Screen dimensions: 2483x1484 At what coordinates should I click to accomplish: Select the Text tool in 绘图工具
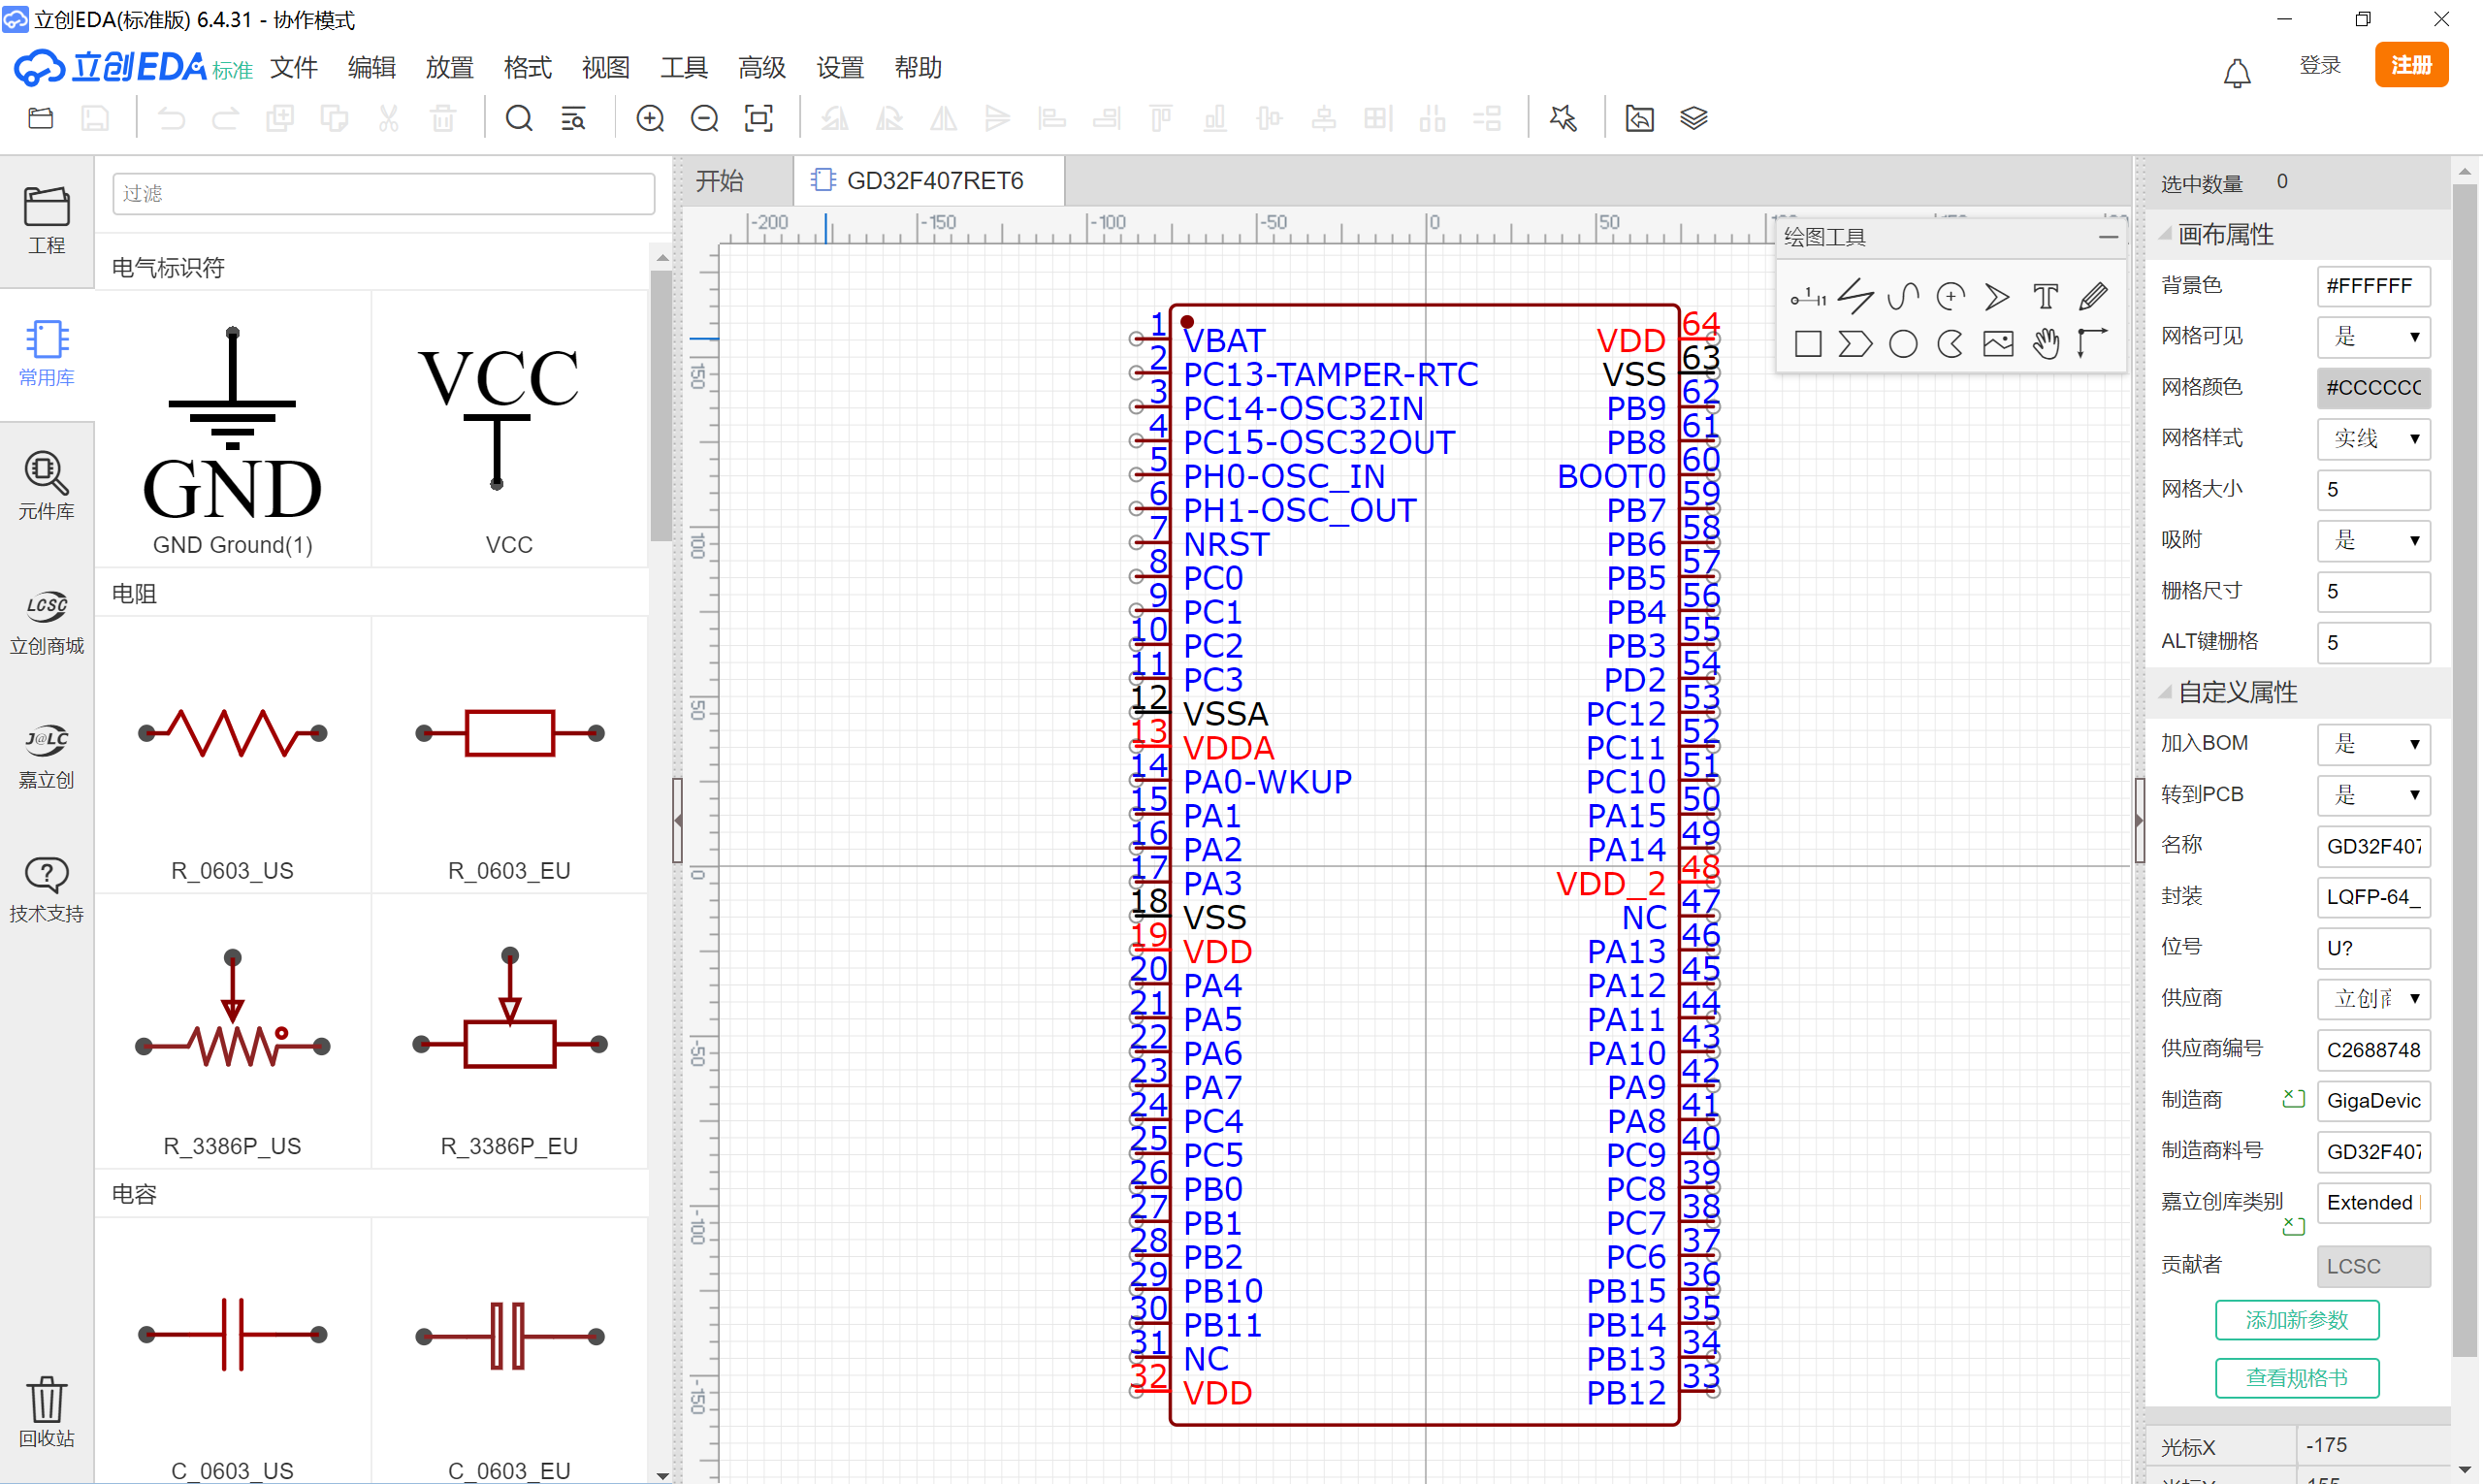[2045, 297]
